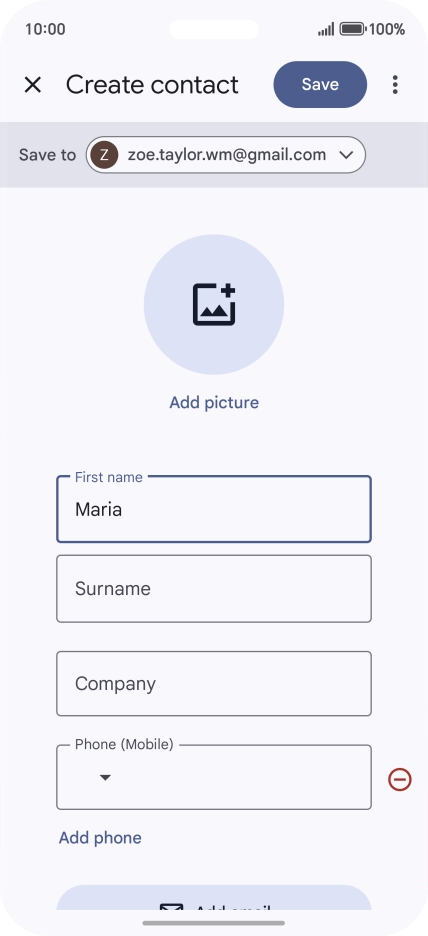The height and width of the screenshot is (936, 428).
Task: Tap the bottom home gesture bar
Action: click(214, 923)
